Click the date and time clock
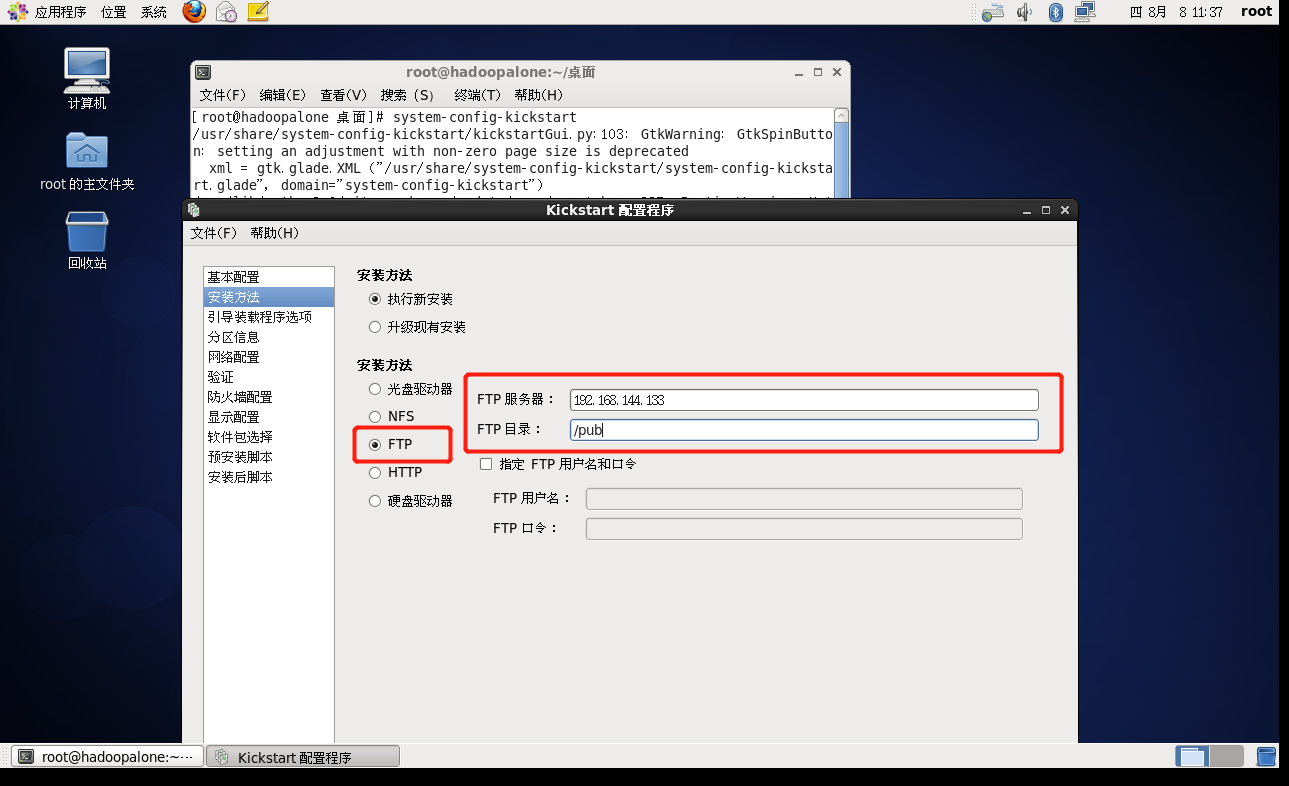 coord(1176,12)
